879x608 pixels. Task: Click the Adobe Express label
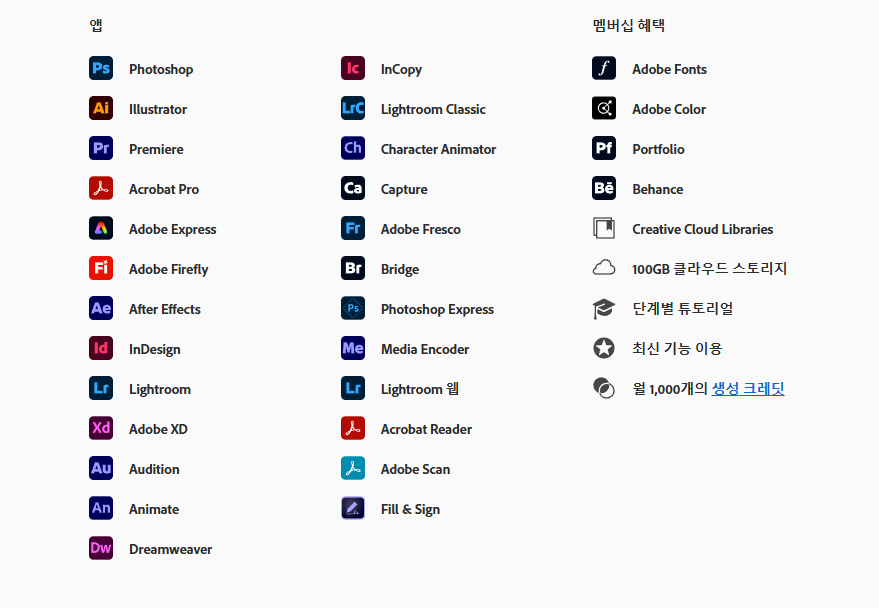tap(173, 229)
